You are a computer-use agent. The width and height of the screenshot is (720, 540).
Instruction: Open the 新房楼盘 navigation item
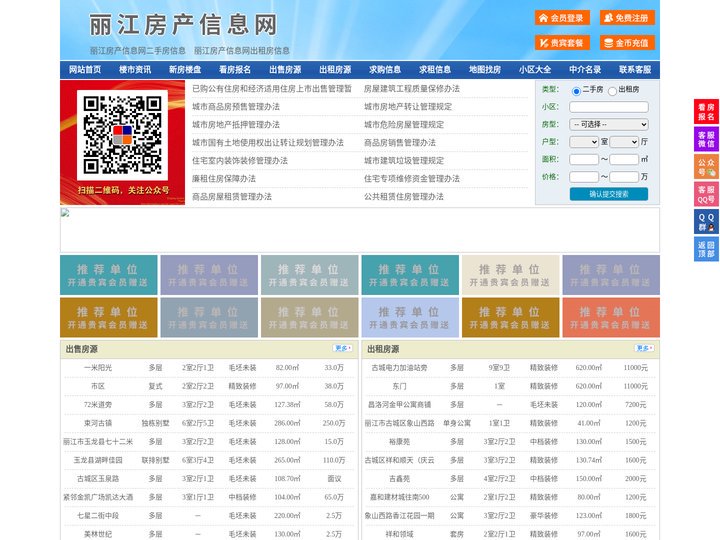pyautogui.click(x=185, y=70)
